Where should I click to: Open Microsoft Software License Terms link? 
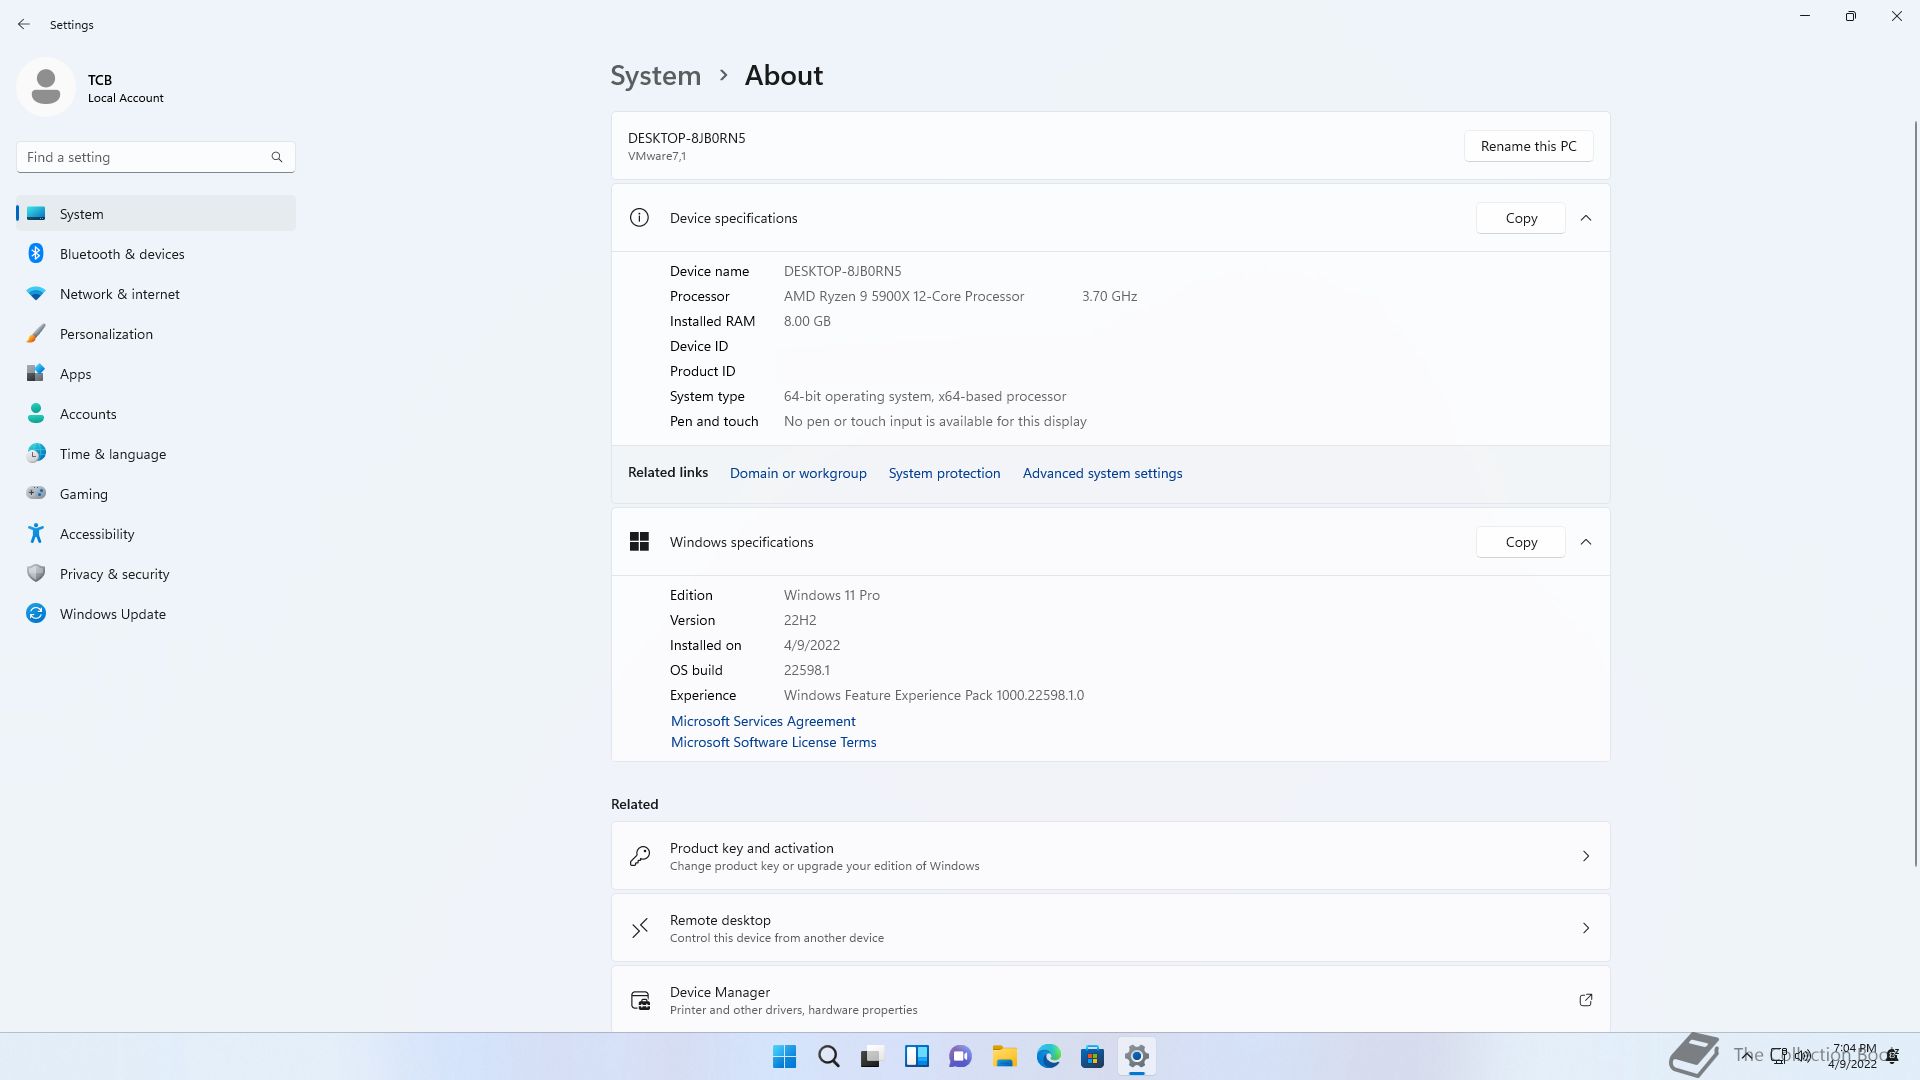774,742
